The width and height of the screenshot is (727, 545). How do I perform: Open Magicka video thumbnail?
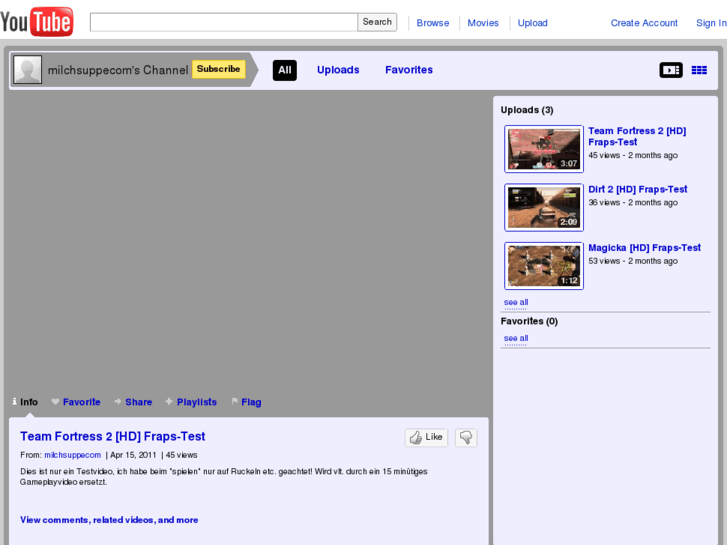544,266
